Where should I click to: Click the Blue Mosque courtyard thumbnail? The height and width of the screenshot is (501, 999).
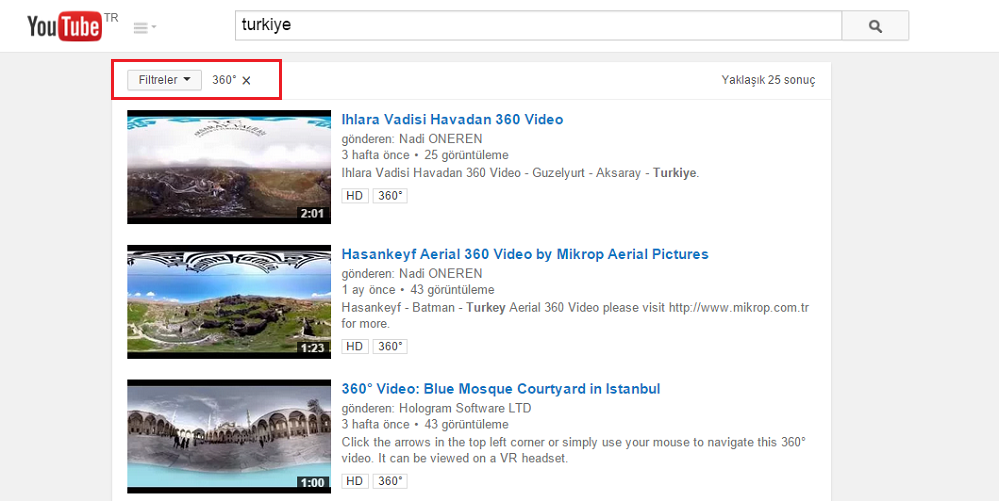tap(229, 435)
